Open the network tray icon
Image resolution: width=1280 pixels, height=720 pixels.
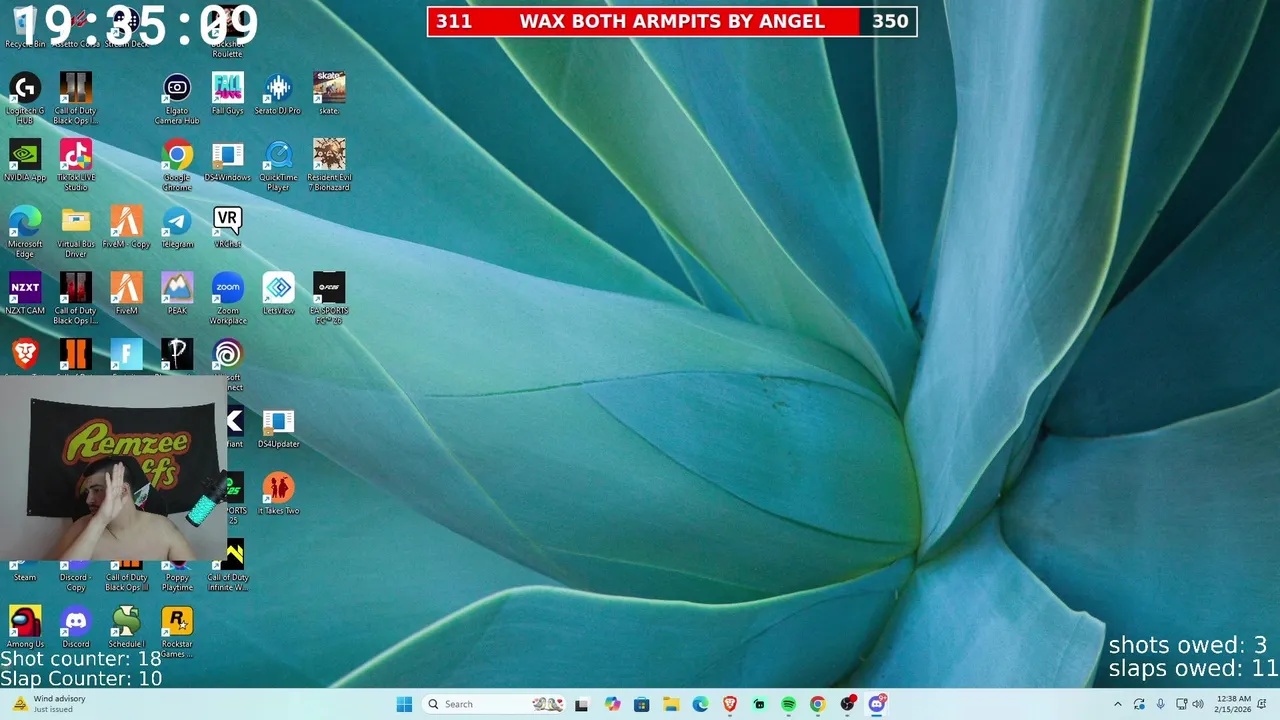[1181, 704]
